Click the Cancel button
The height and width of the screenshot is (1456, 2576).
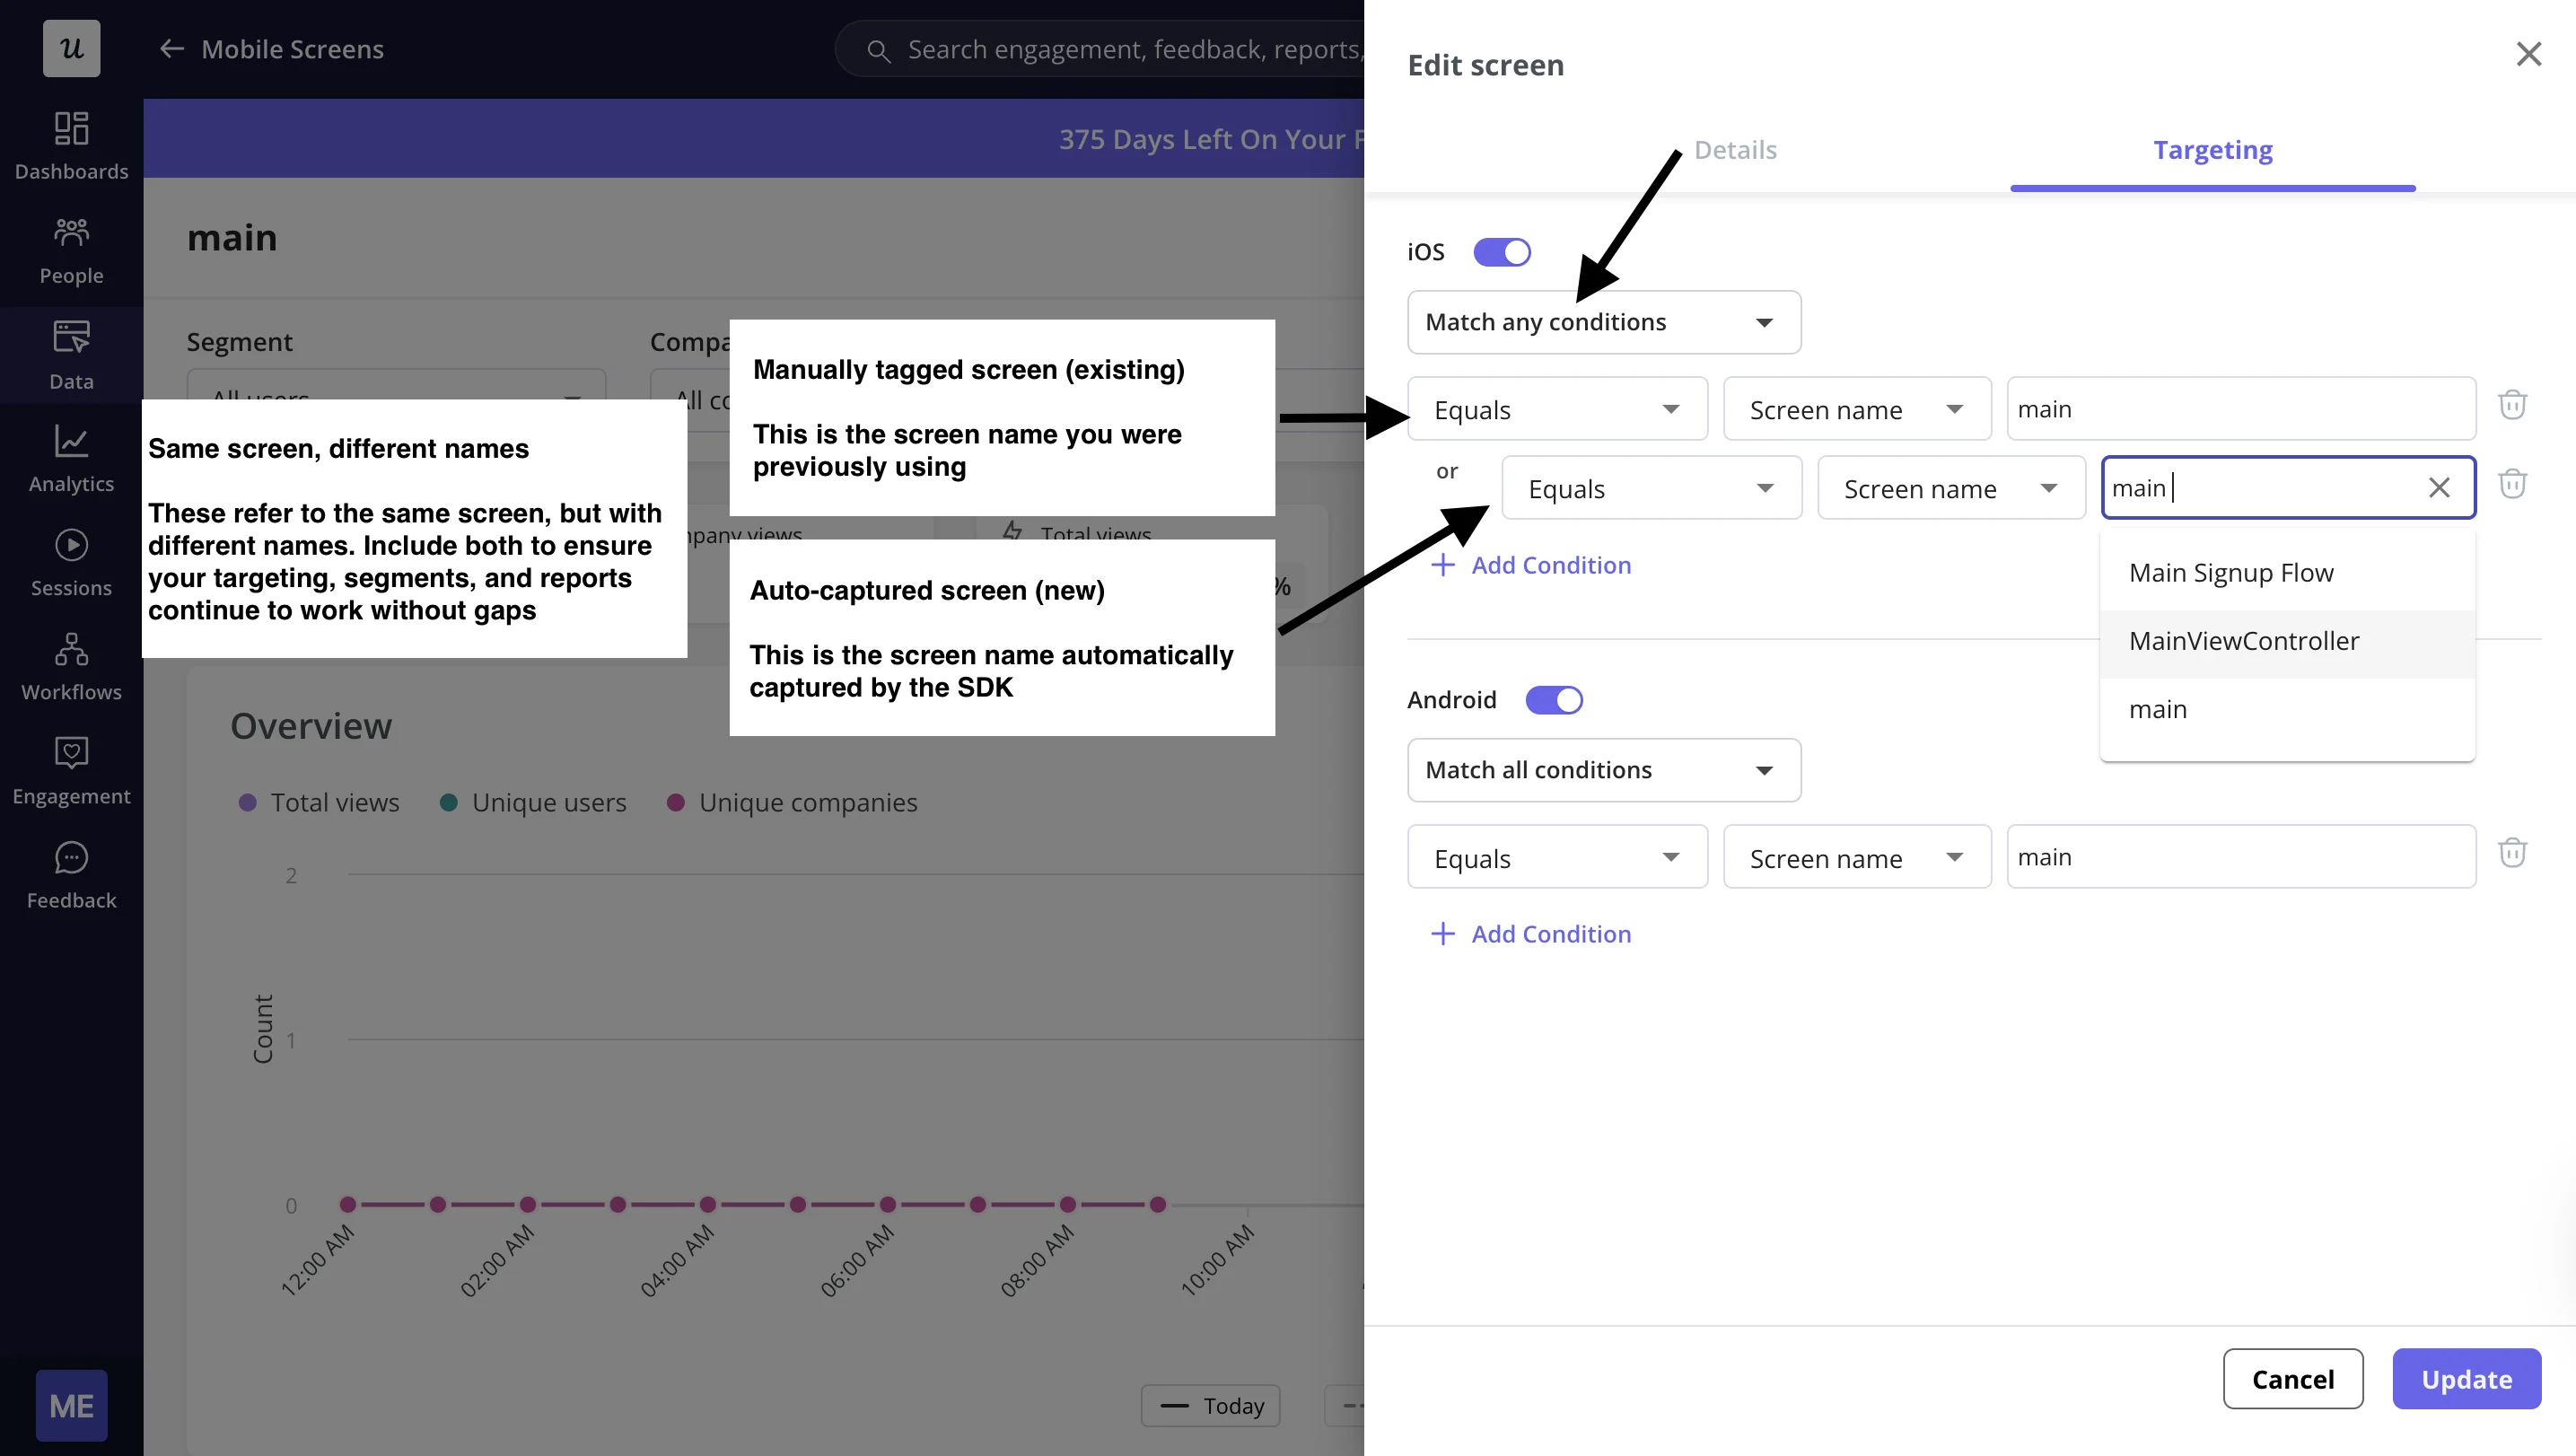tap(2292, 1379)
